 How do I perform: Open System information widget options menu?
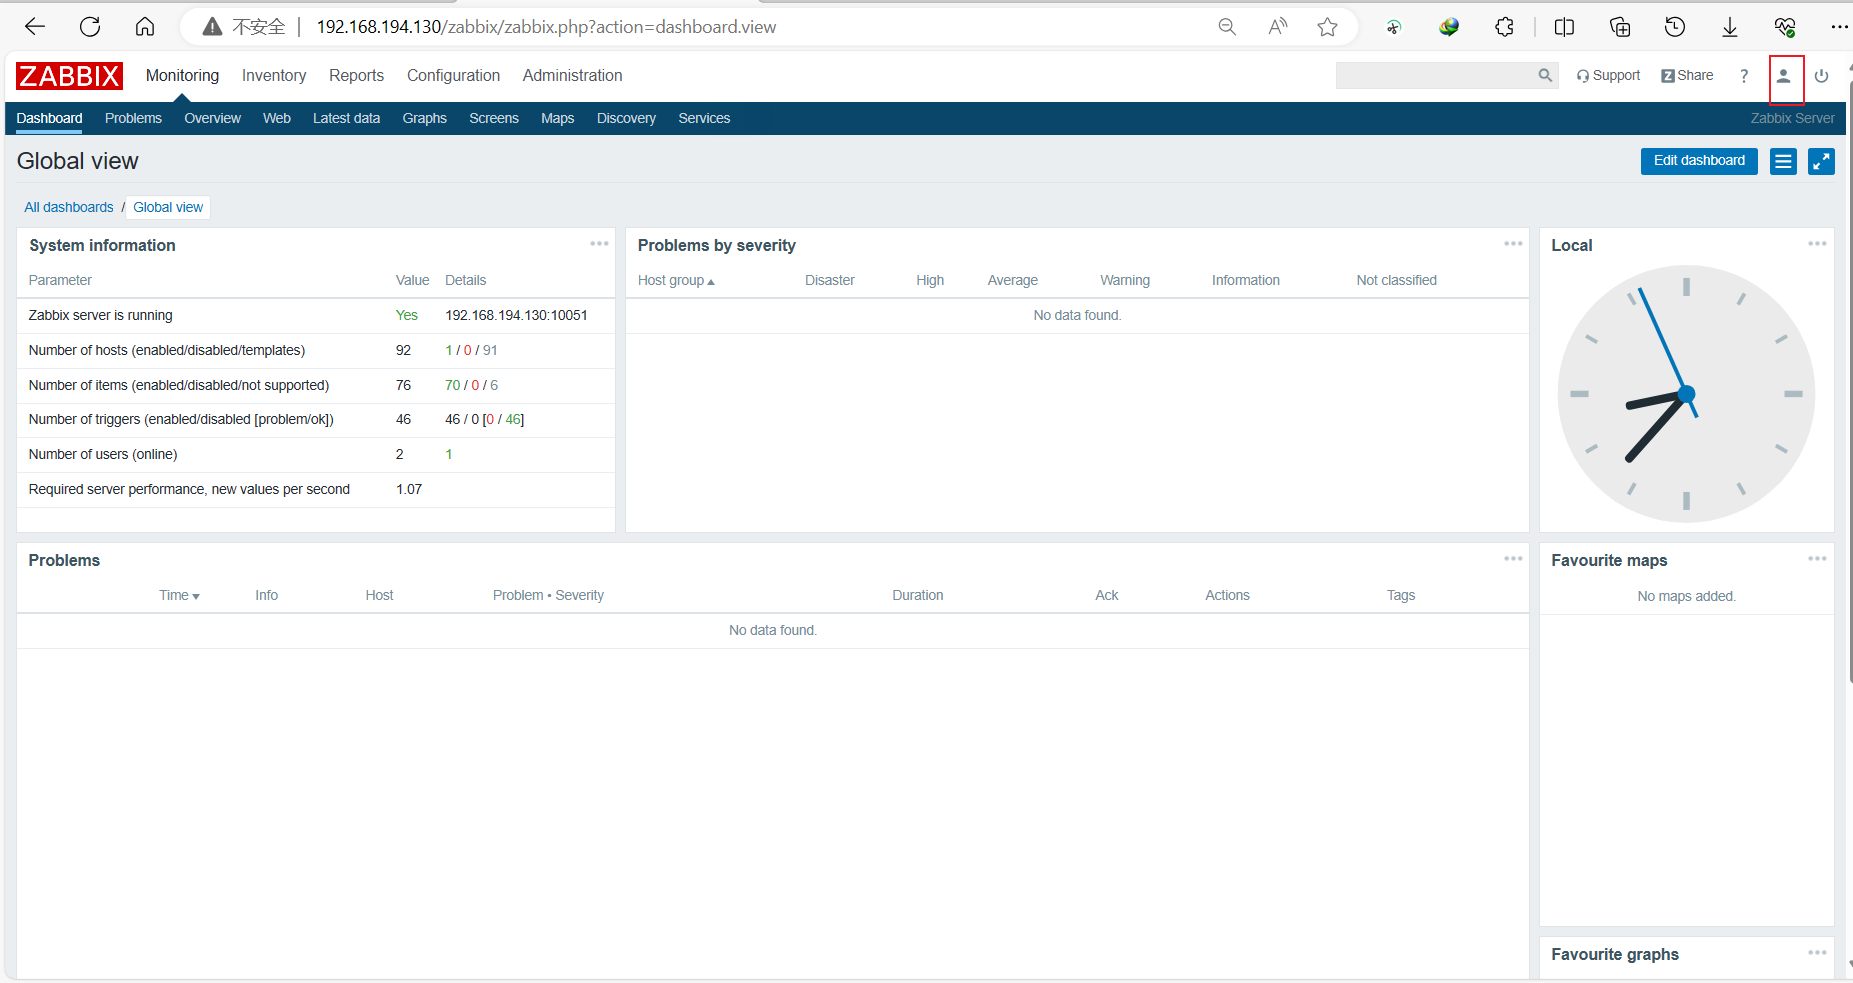[599, 244]
